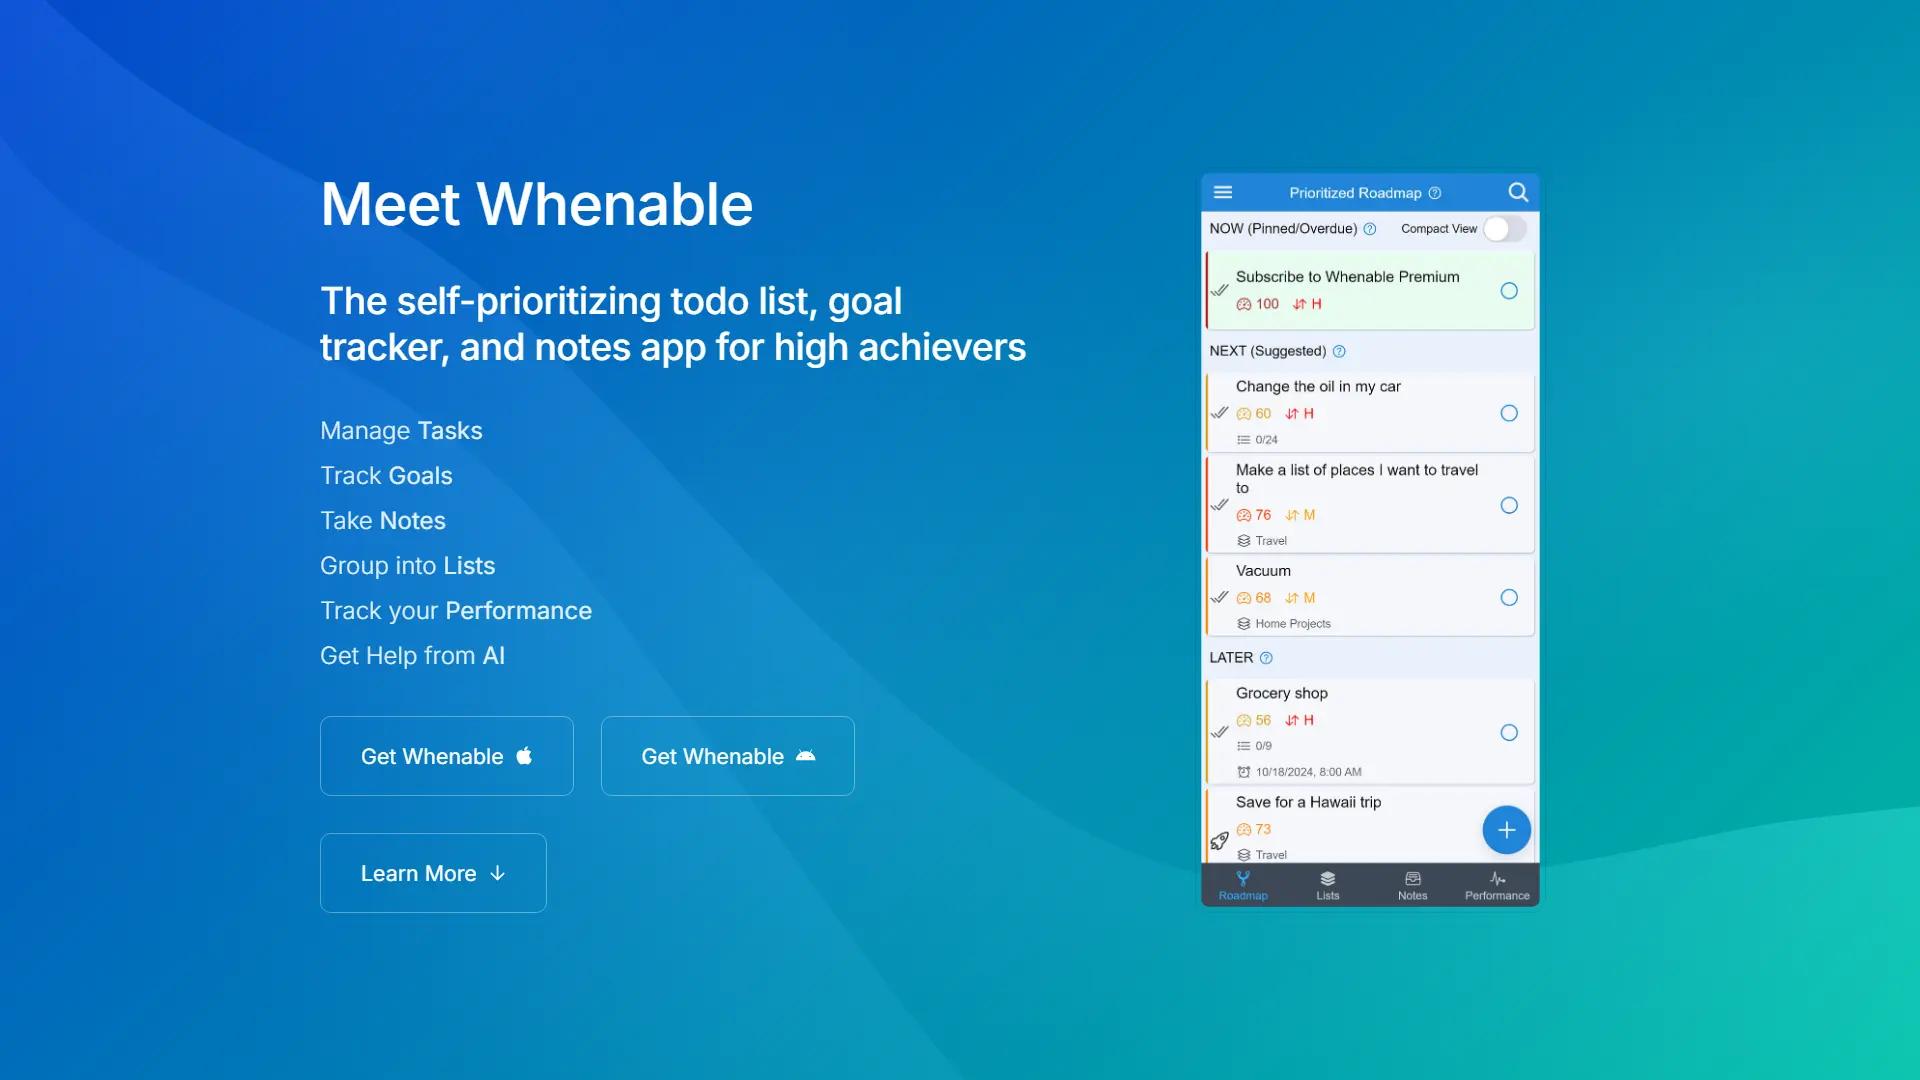This screenshot has height=1080, width=1920.
Task: Click the score gauge icon showing 76
Action: point(1244,515)
